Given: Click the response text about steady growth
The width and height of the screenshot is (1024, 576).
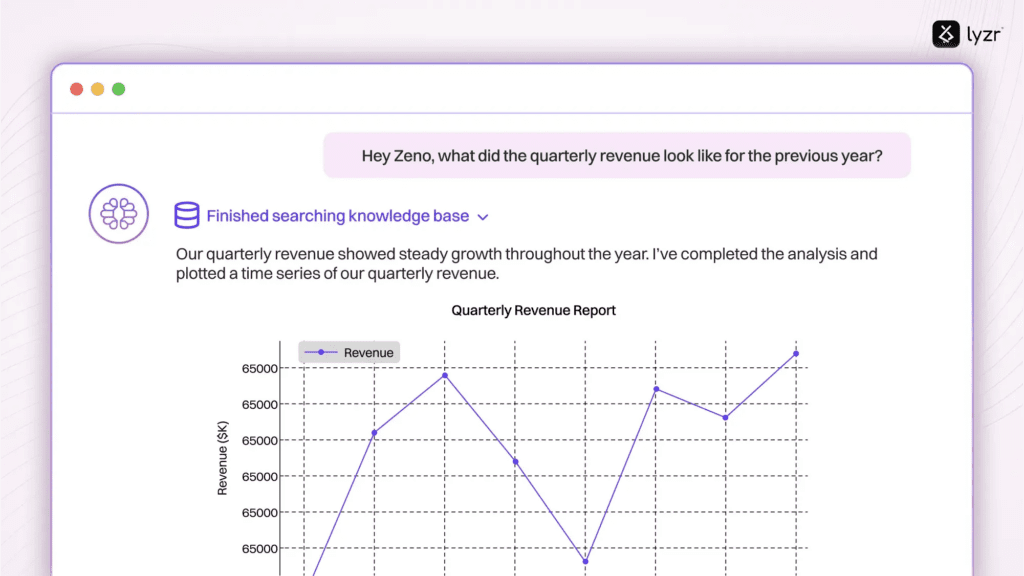Looking at the screenshot, I should coord(526,263).
